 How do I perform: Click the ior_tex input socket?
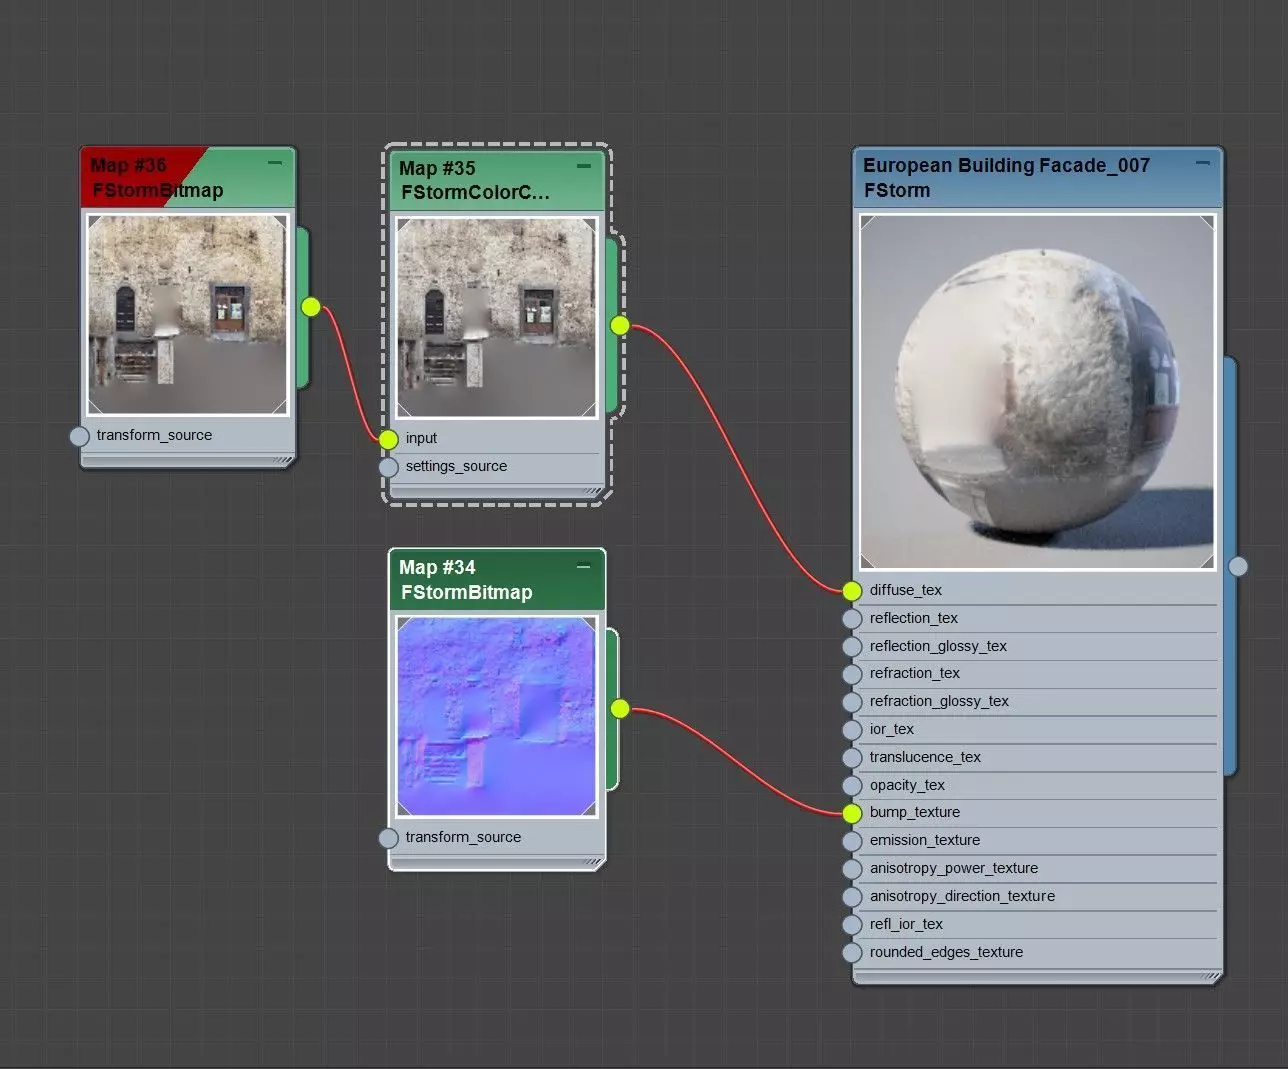852,730
